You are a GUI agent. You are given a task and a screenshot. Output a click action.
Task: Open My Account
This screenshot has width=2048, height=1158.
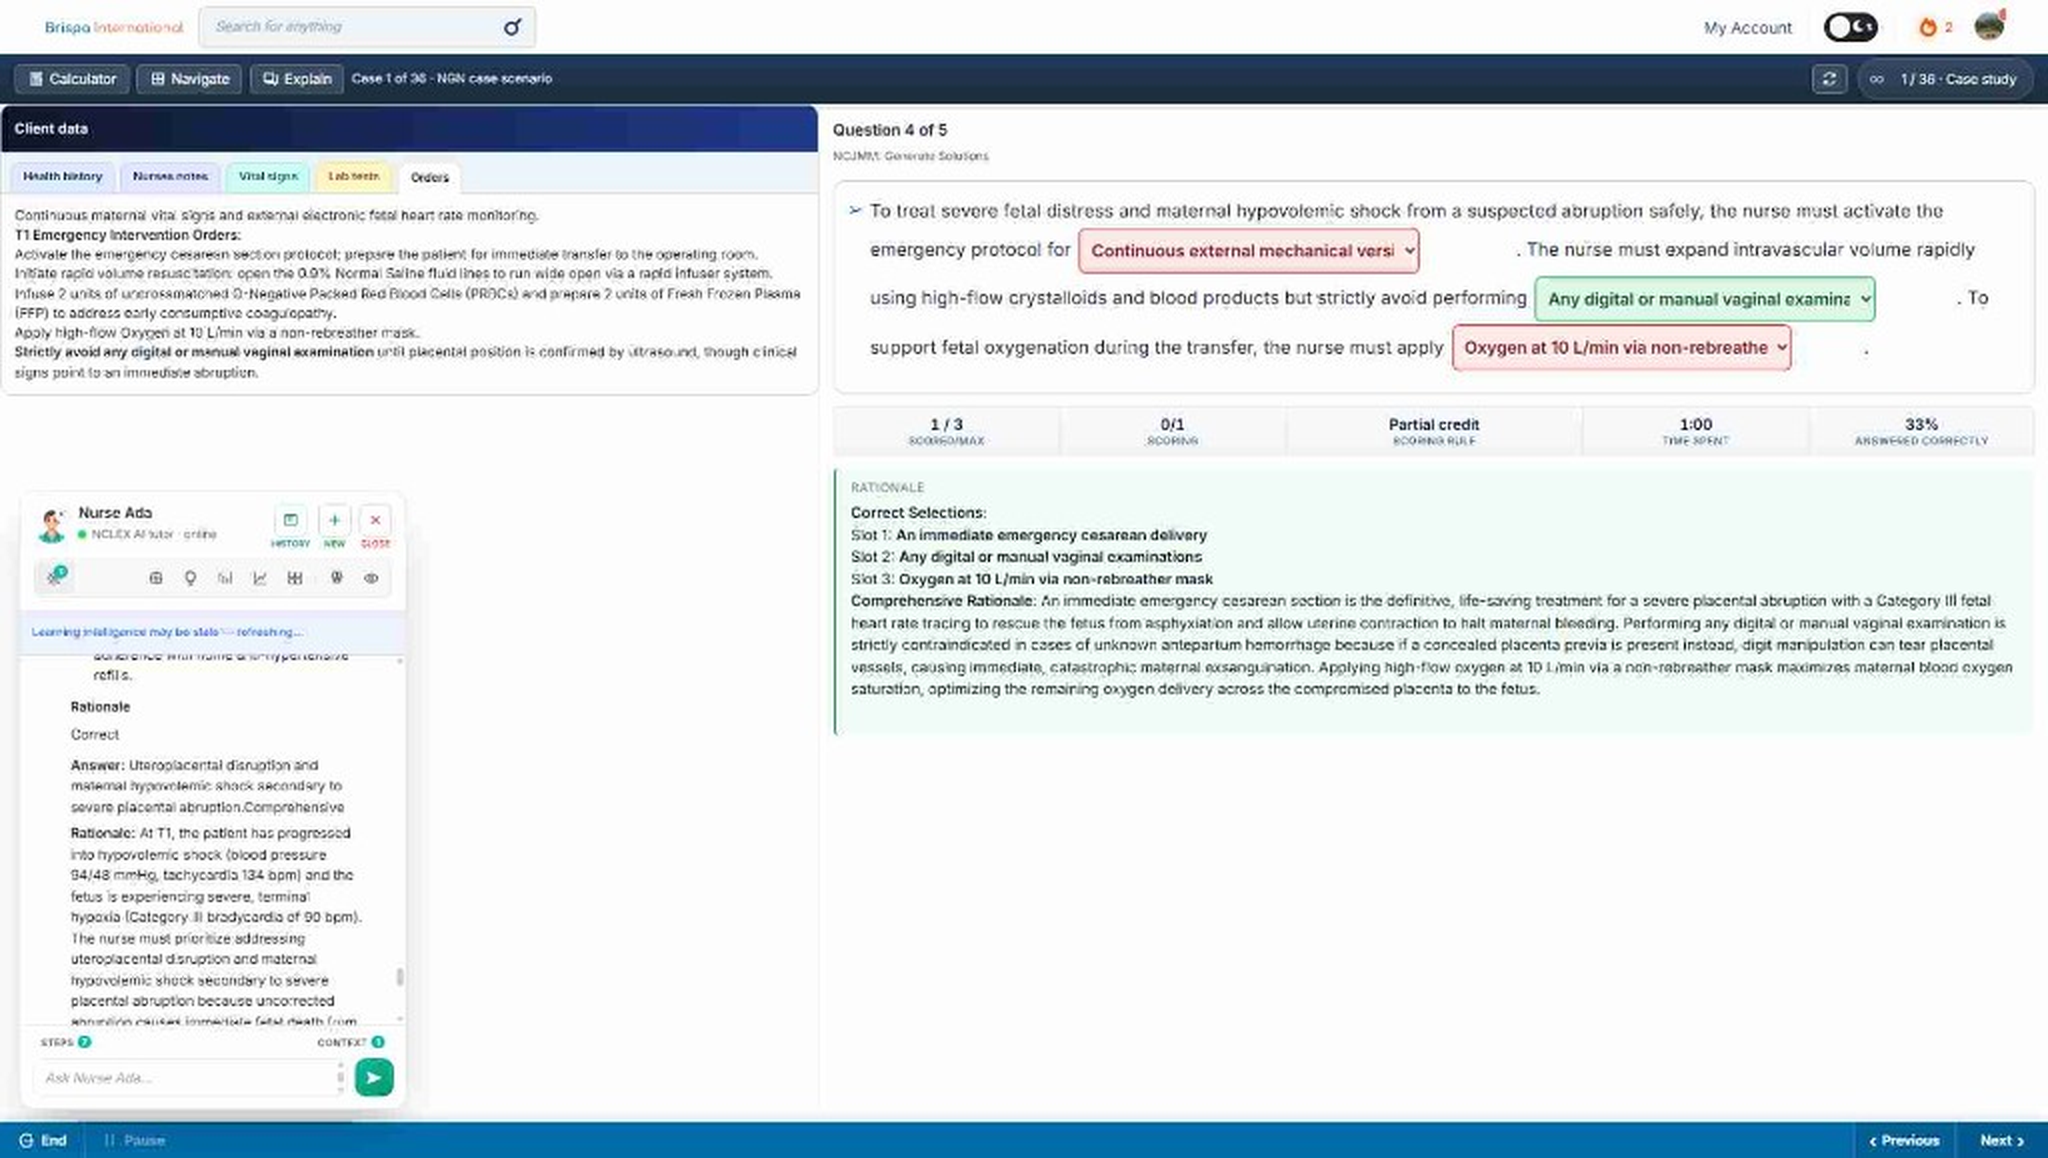[1747, 28]
